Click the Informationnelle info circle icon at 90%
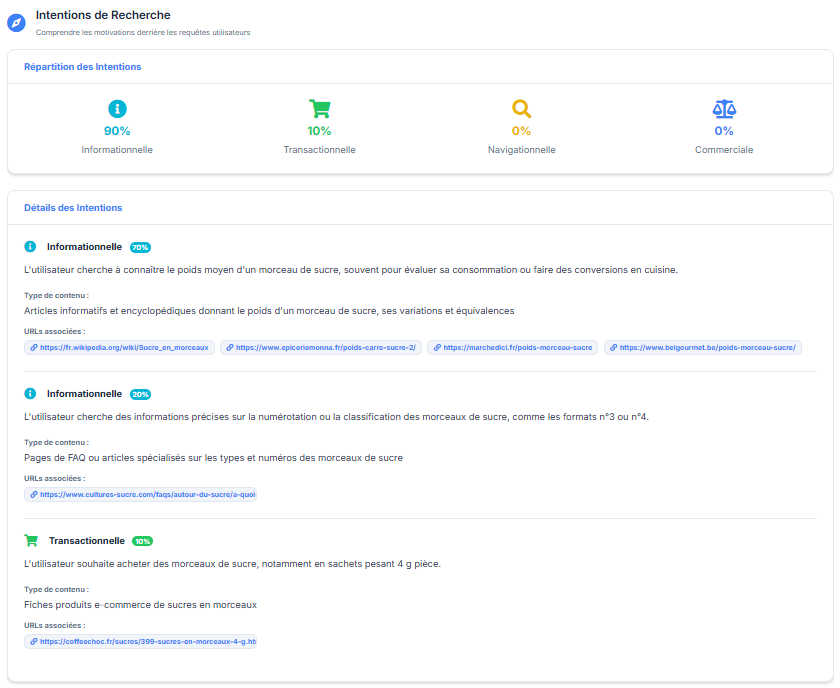Screen dimensions: 840x688 (x=117, y=109)
